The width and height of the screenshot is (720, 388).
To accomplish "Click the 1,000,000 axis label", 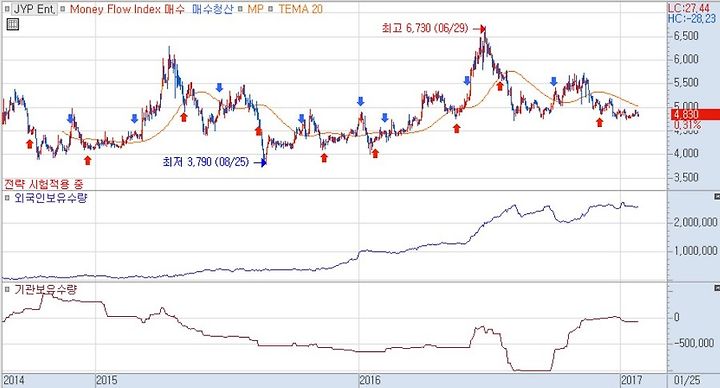I will click(695, 251).
